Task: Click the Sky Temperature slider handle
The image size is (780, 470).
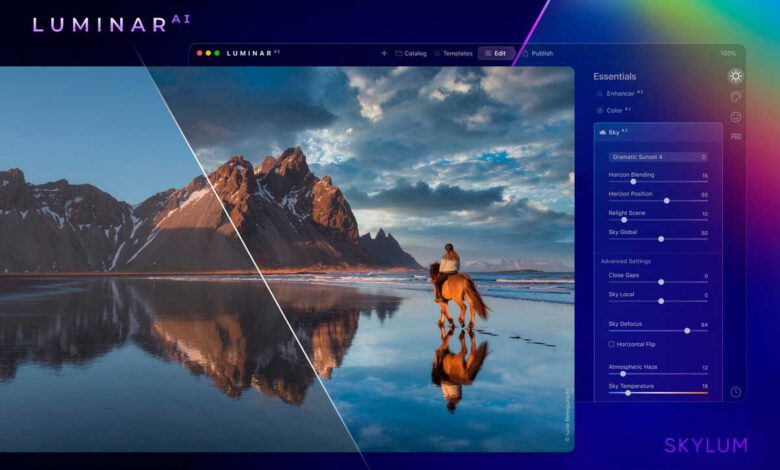Action: 628,393
